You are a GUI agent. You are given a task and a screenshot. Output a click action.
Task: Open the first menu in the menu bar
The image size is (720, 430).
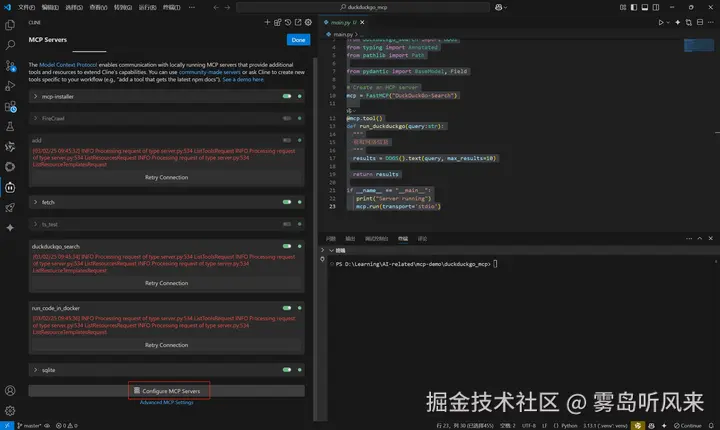coord(26,7)
